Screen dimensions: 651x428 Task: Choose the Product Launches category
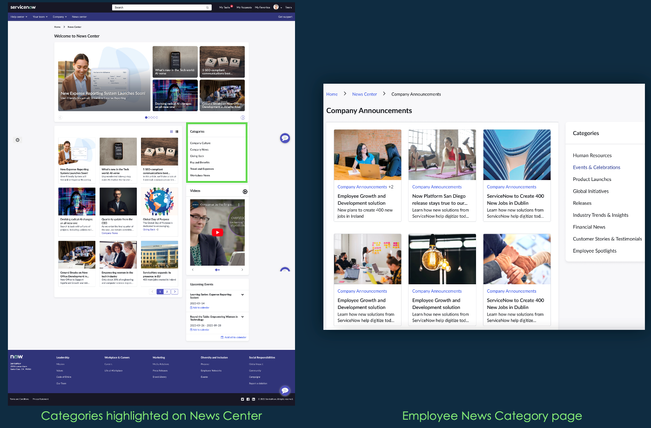592,179
